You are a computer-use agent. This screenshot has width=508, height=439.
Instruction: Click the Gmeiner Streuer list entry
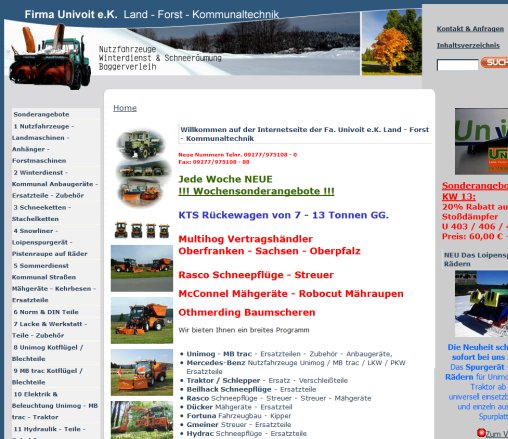coord(239,425)
